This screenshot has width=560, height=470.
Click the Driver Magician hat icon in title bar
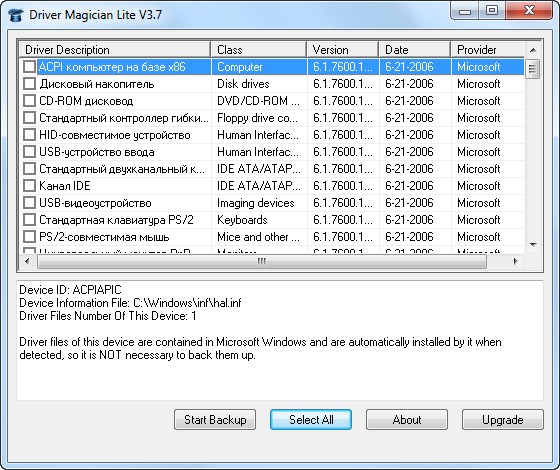pos(15,15)
